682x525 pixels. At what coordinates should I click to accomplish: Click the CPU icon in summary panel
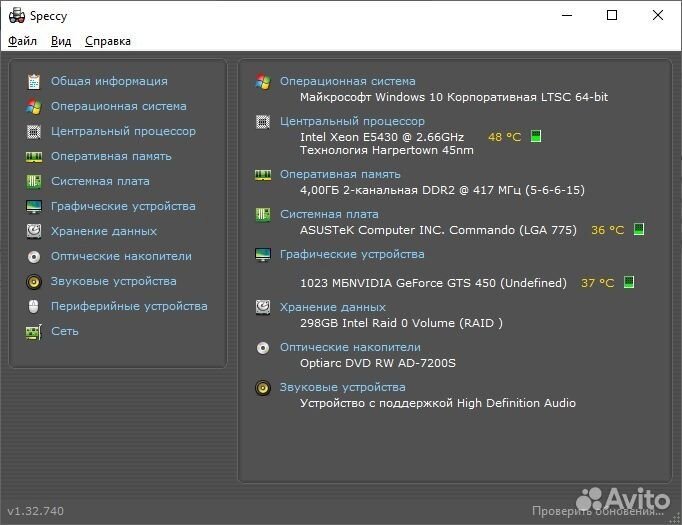(x=263, y=122)
